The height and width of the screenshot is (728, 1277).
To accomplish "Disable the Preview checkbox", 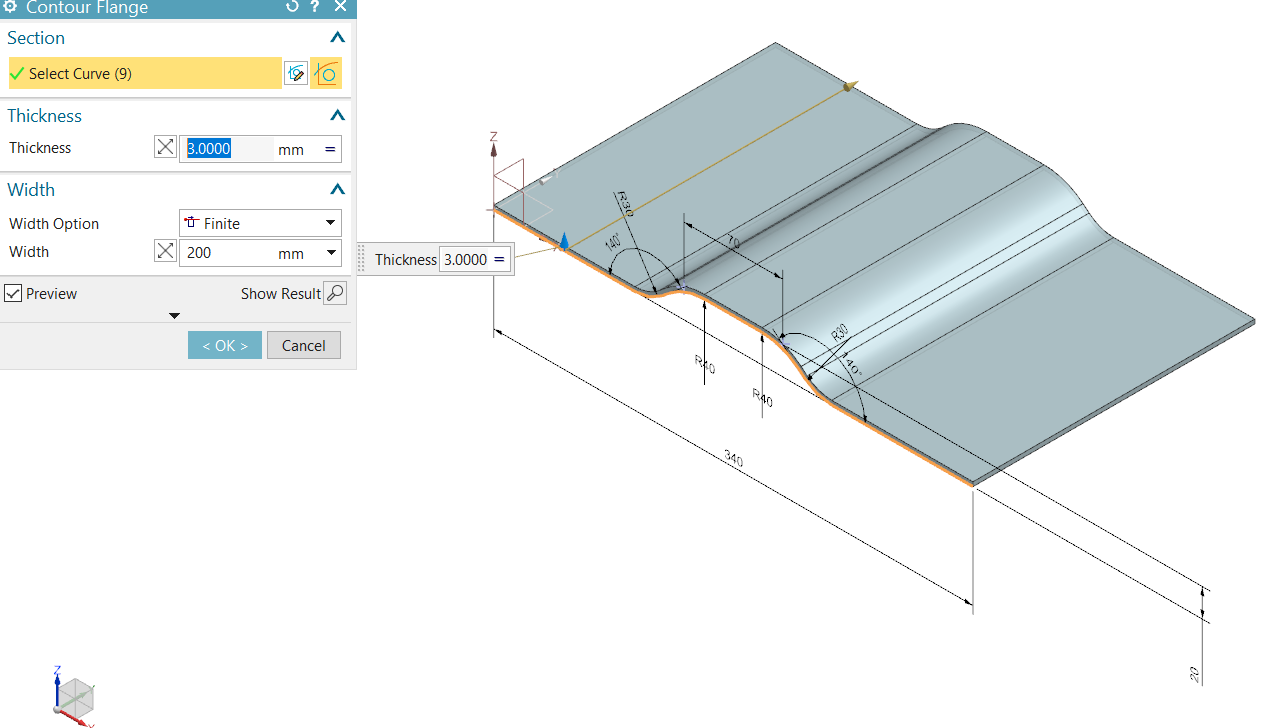I will point(13,292).
